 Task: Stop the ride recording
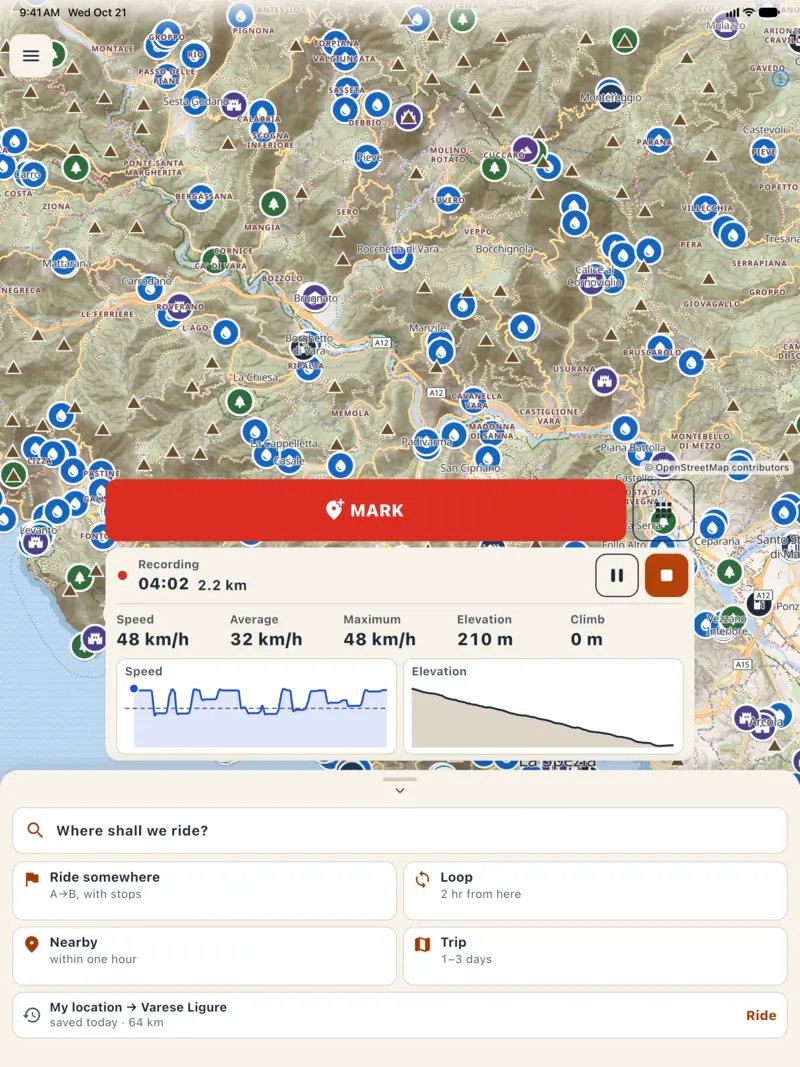point(666,576)
